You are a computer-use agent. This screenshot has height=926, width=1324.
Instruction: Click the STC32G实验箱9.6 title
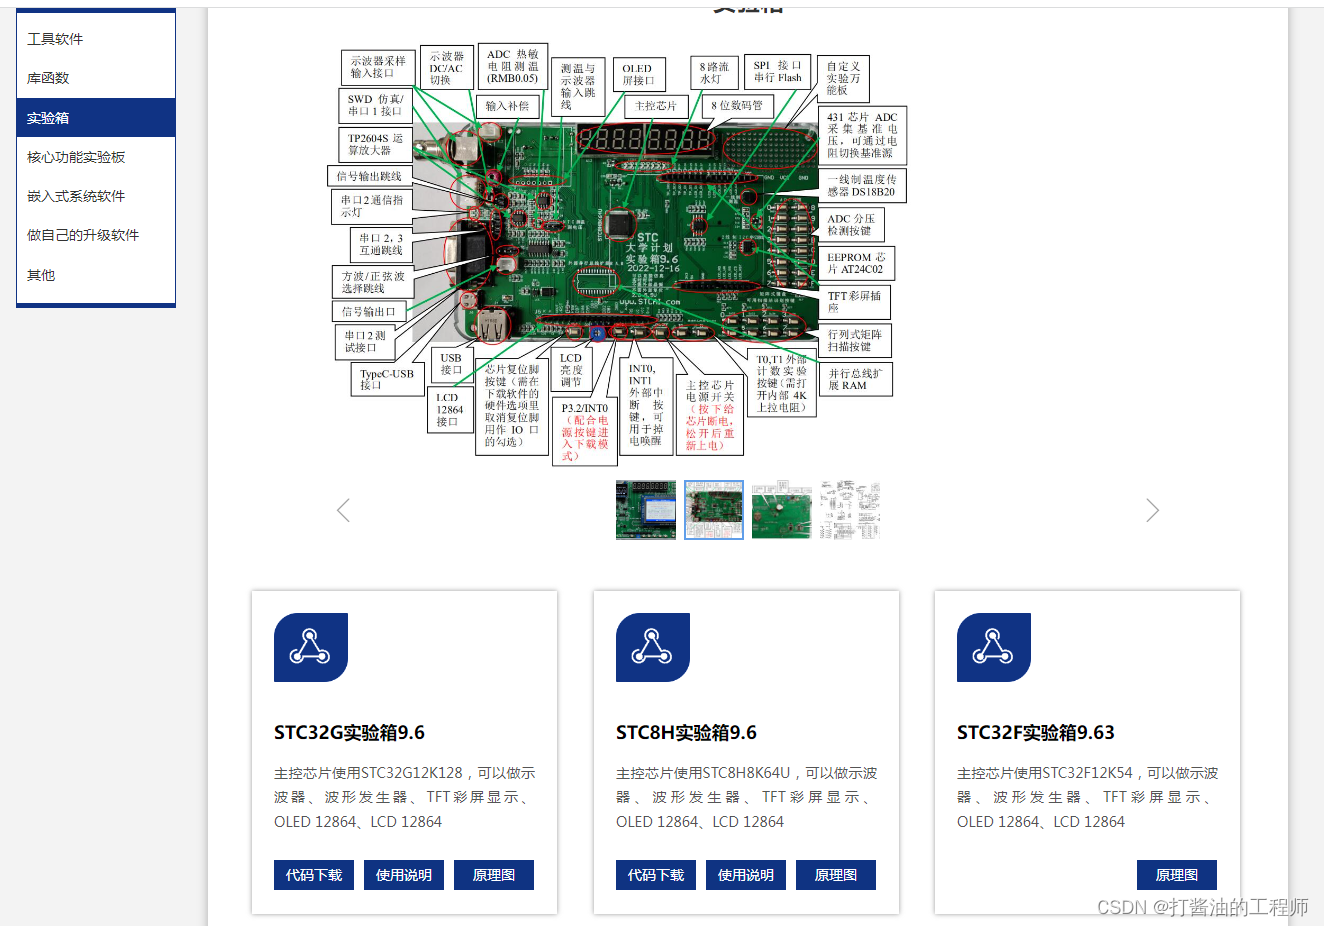point(349,733)
